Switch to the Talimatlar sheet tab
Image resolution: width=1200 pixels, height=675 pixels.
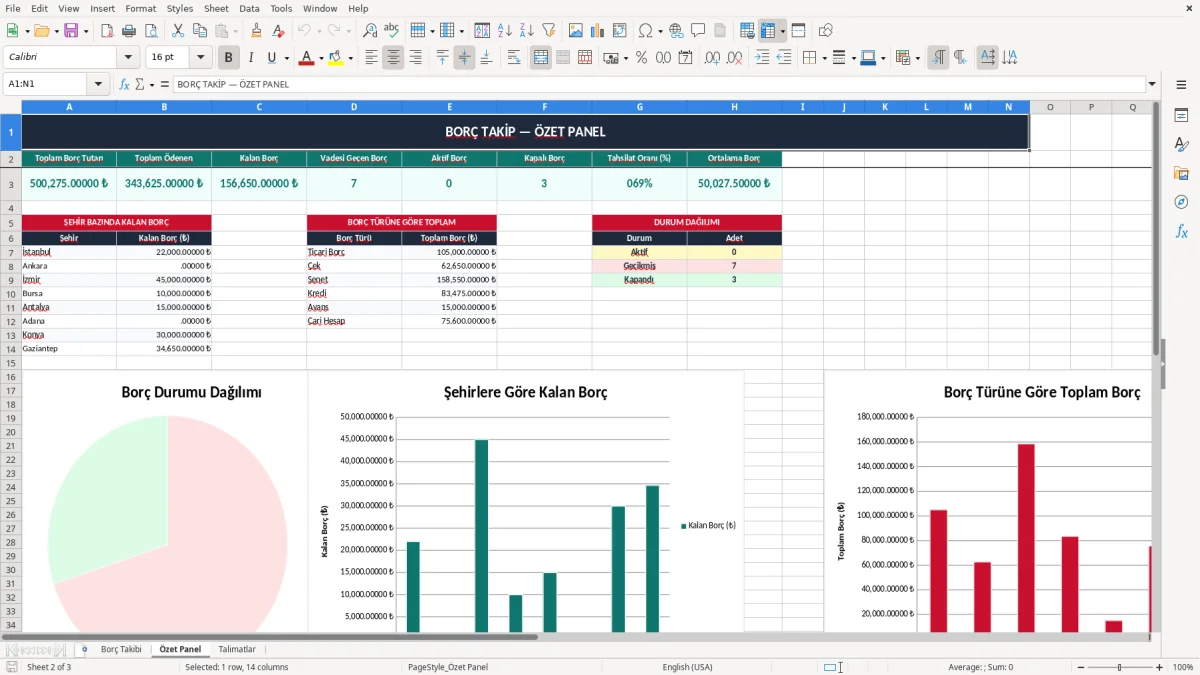tap(237, 649)
